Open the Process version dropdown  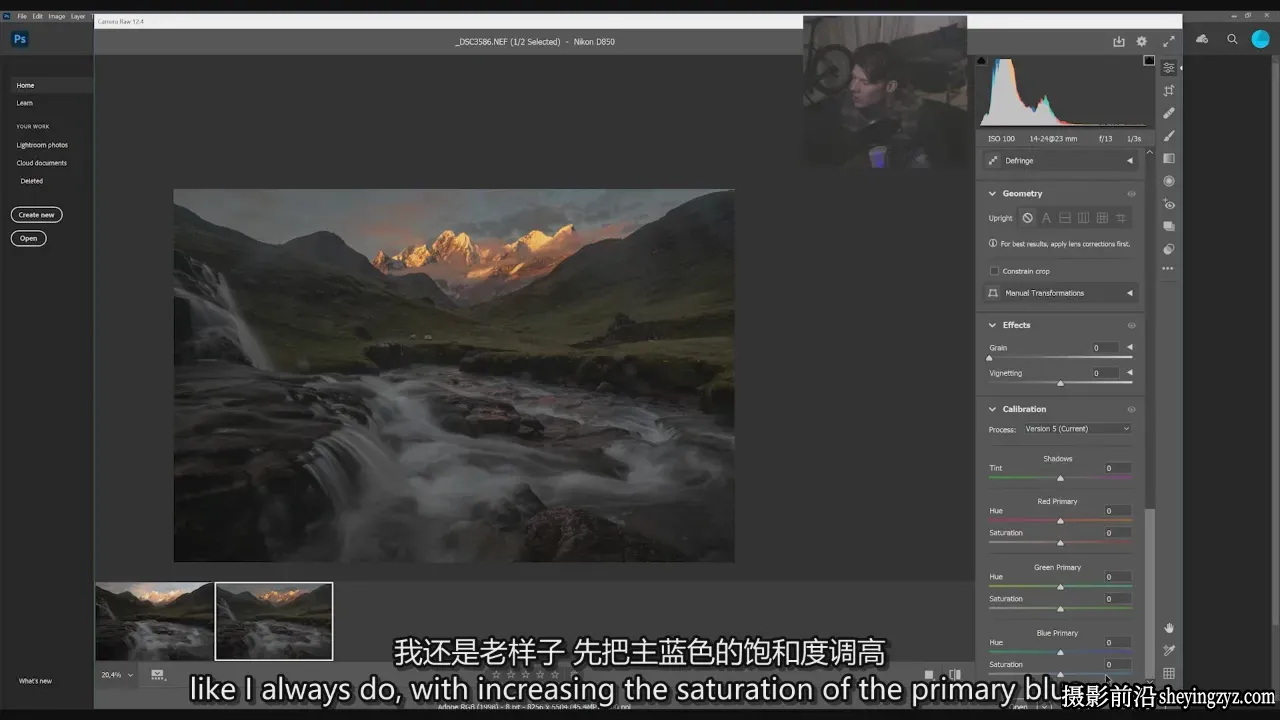point(1077,429)
